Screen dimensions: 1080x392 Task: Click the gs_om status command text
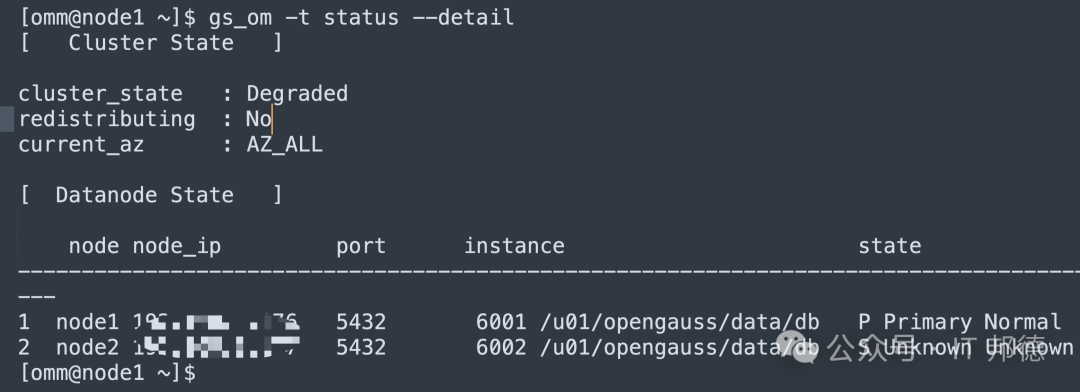(361, 17)
